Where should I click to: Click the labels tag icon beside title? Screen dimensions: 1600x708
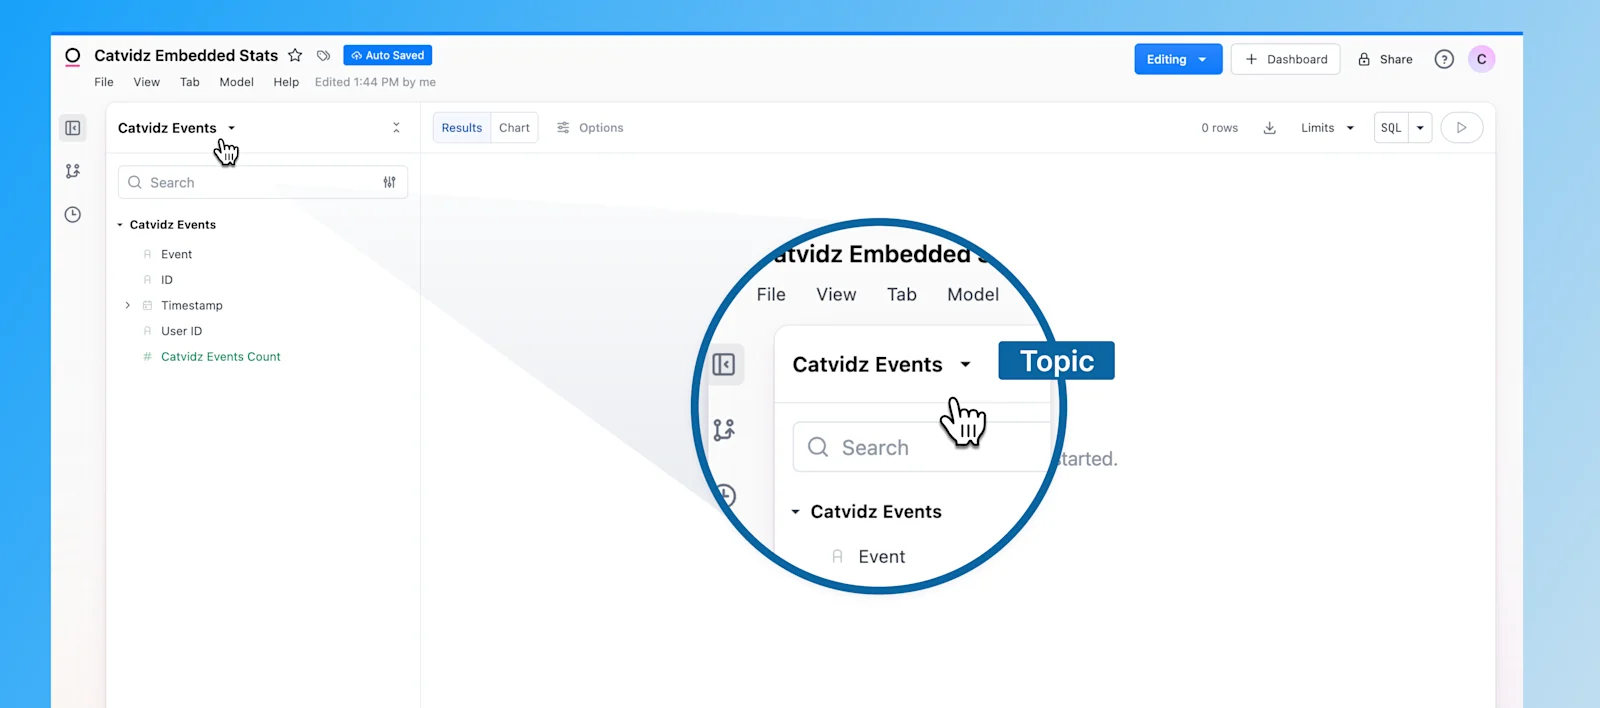323,56
